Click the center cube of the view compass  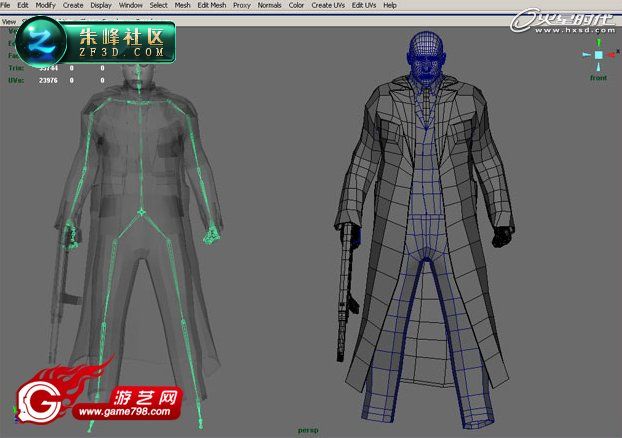click(x=599, y=55)
